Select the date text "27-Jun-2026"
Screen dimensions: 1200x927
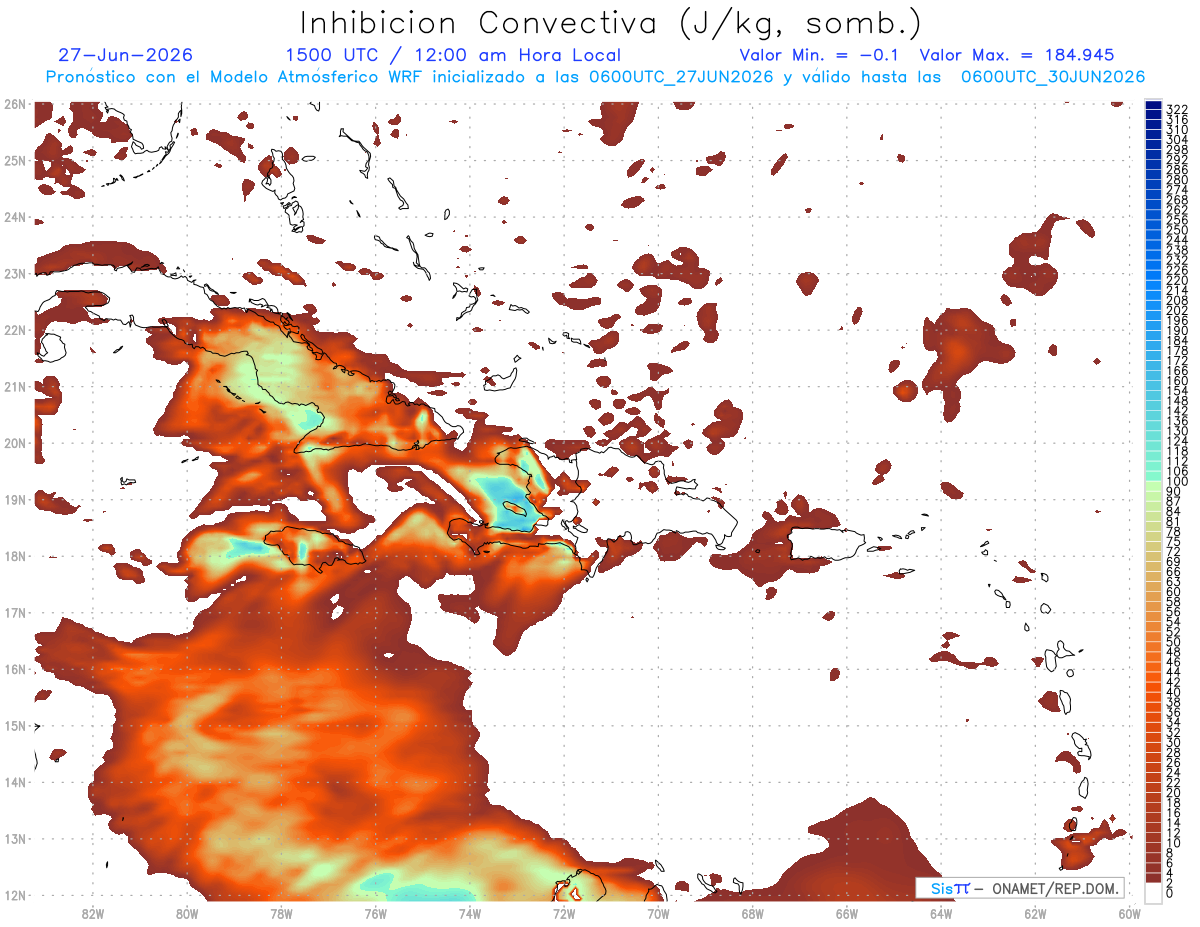click(x=126, y=56)
